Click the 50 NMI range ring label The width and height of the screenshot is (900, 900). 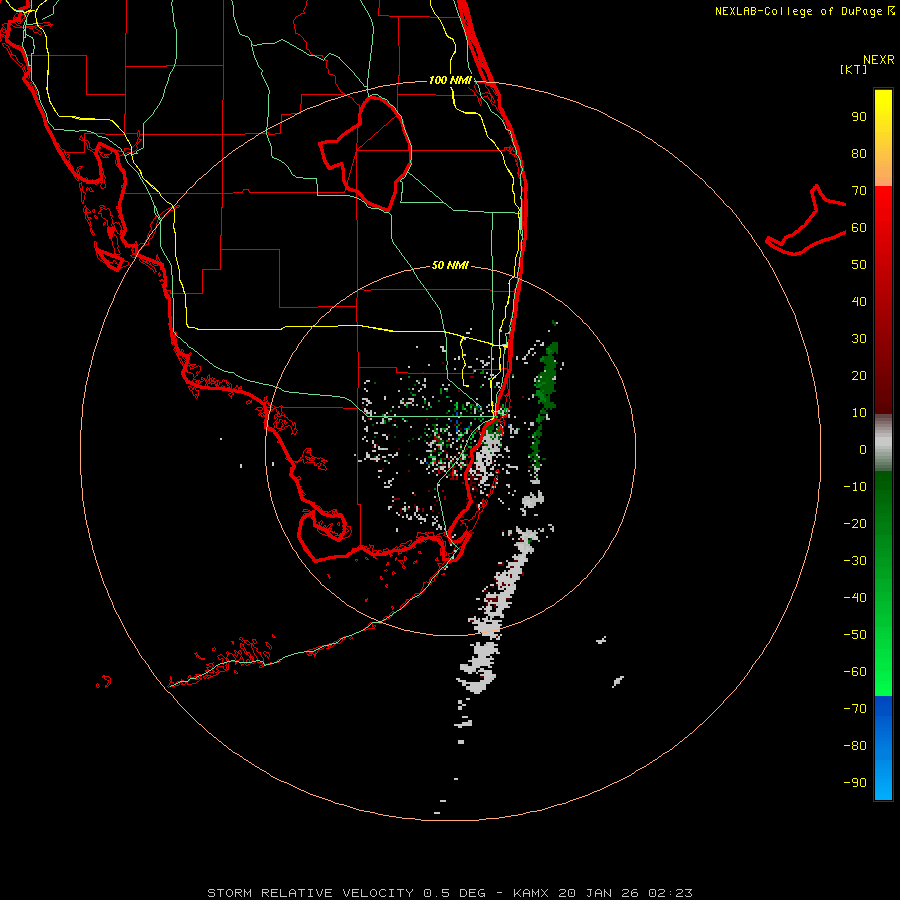(x=450, y=265)
